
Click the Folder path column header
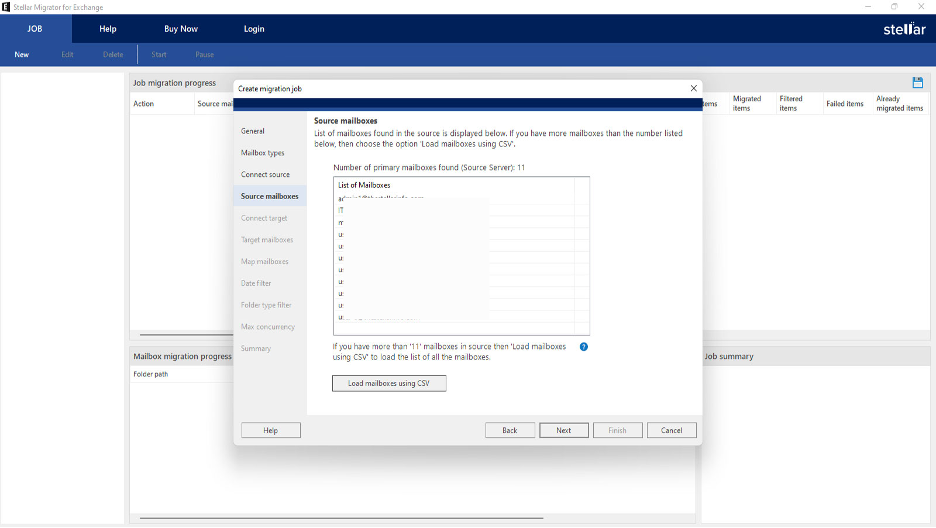150,374
